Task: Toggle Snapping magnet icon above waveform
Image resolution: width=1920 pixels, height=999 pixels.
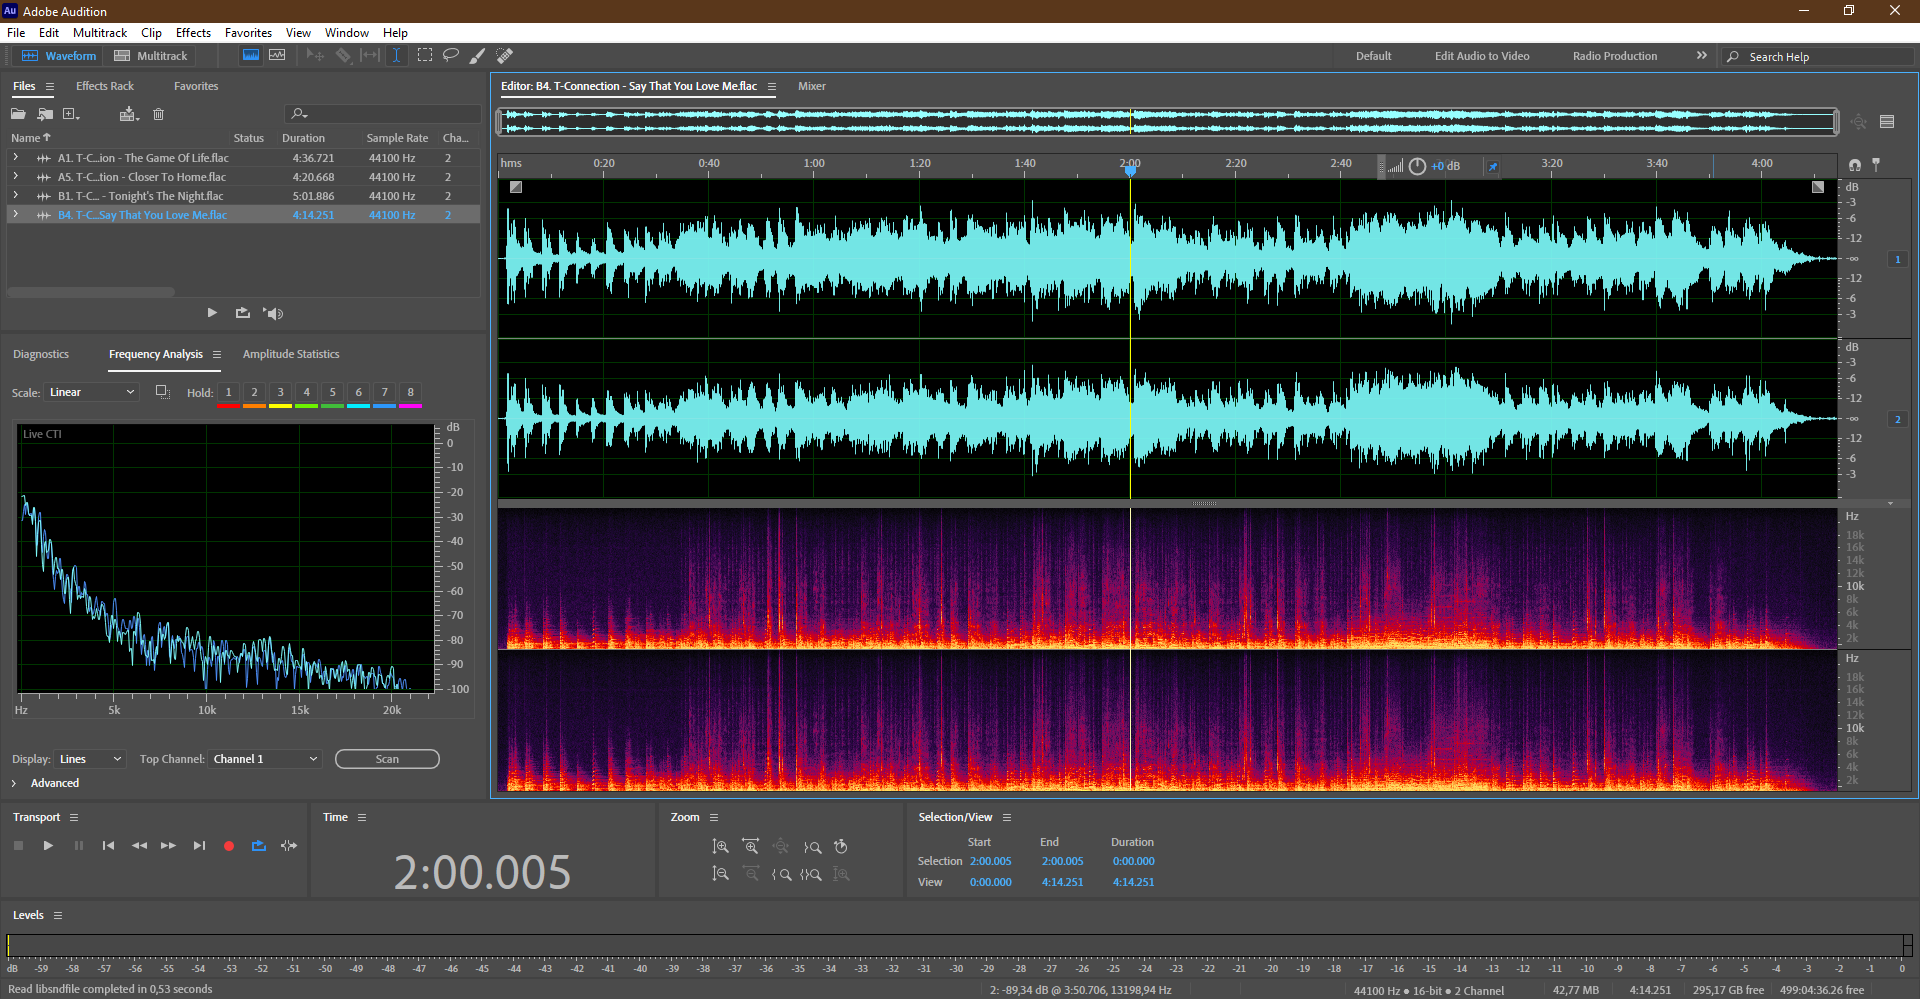Action: coord(1855,164)
